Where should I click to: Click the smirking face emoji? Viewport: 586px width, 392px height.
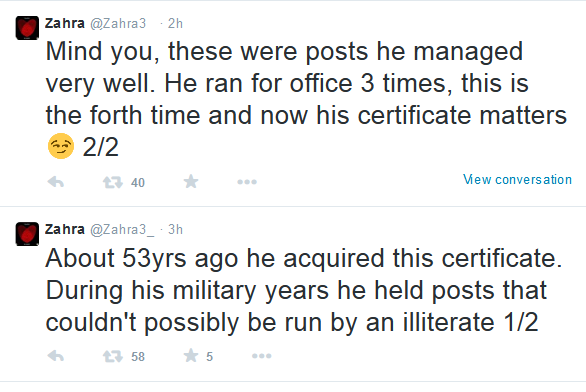click(61, 146)
